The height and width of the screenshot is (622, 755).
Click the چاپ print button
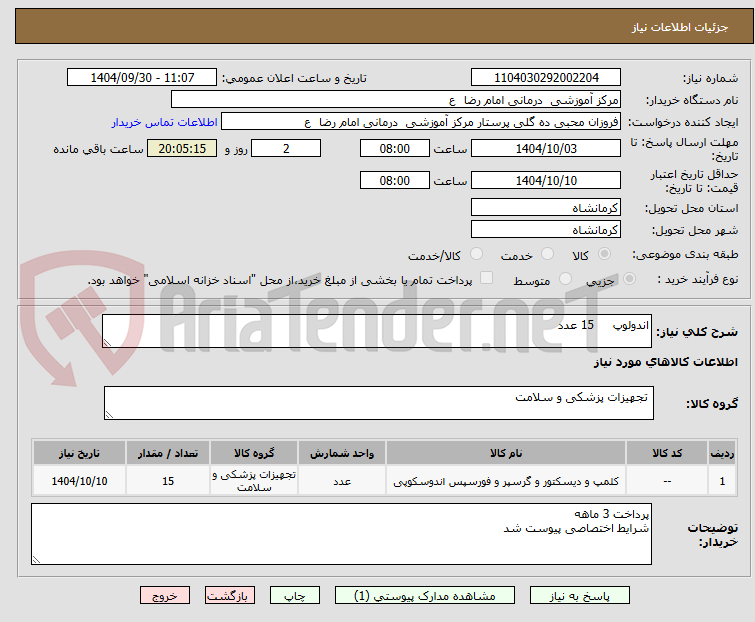[295, 596]
